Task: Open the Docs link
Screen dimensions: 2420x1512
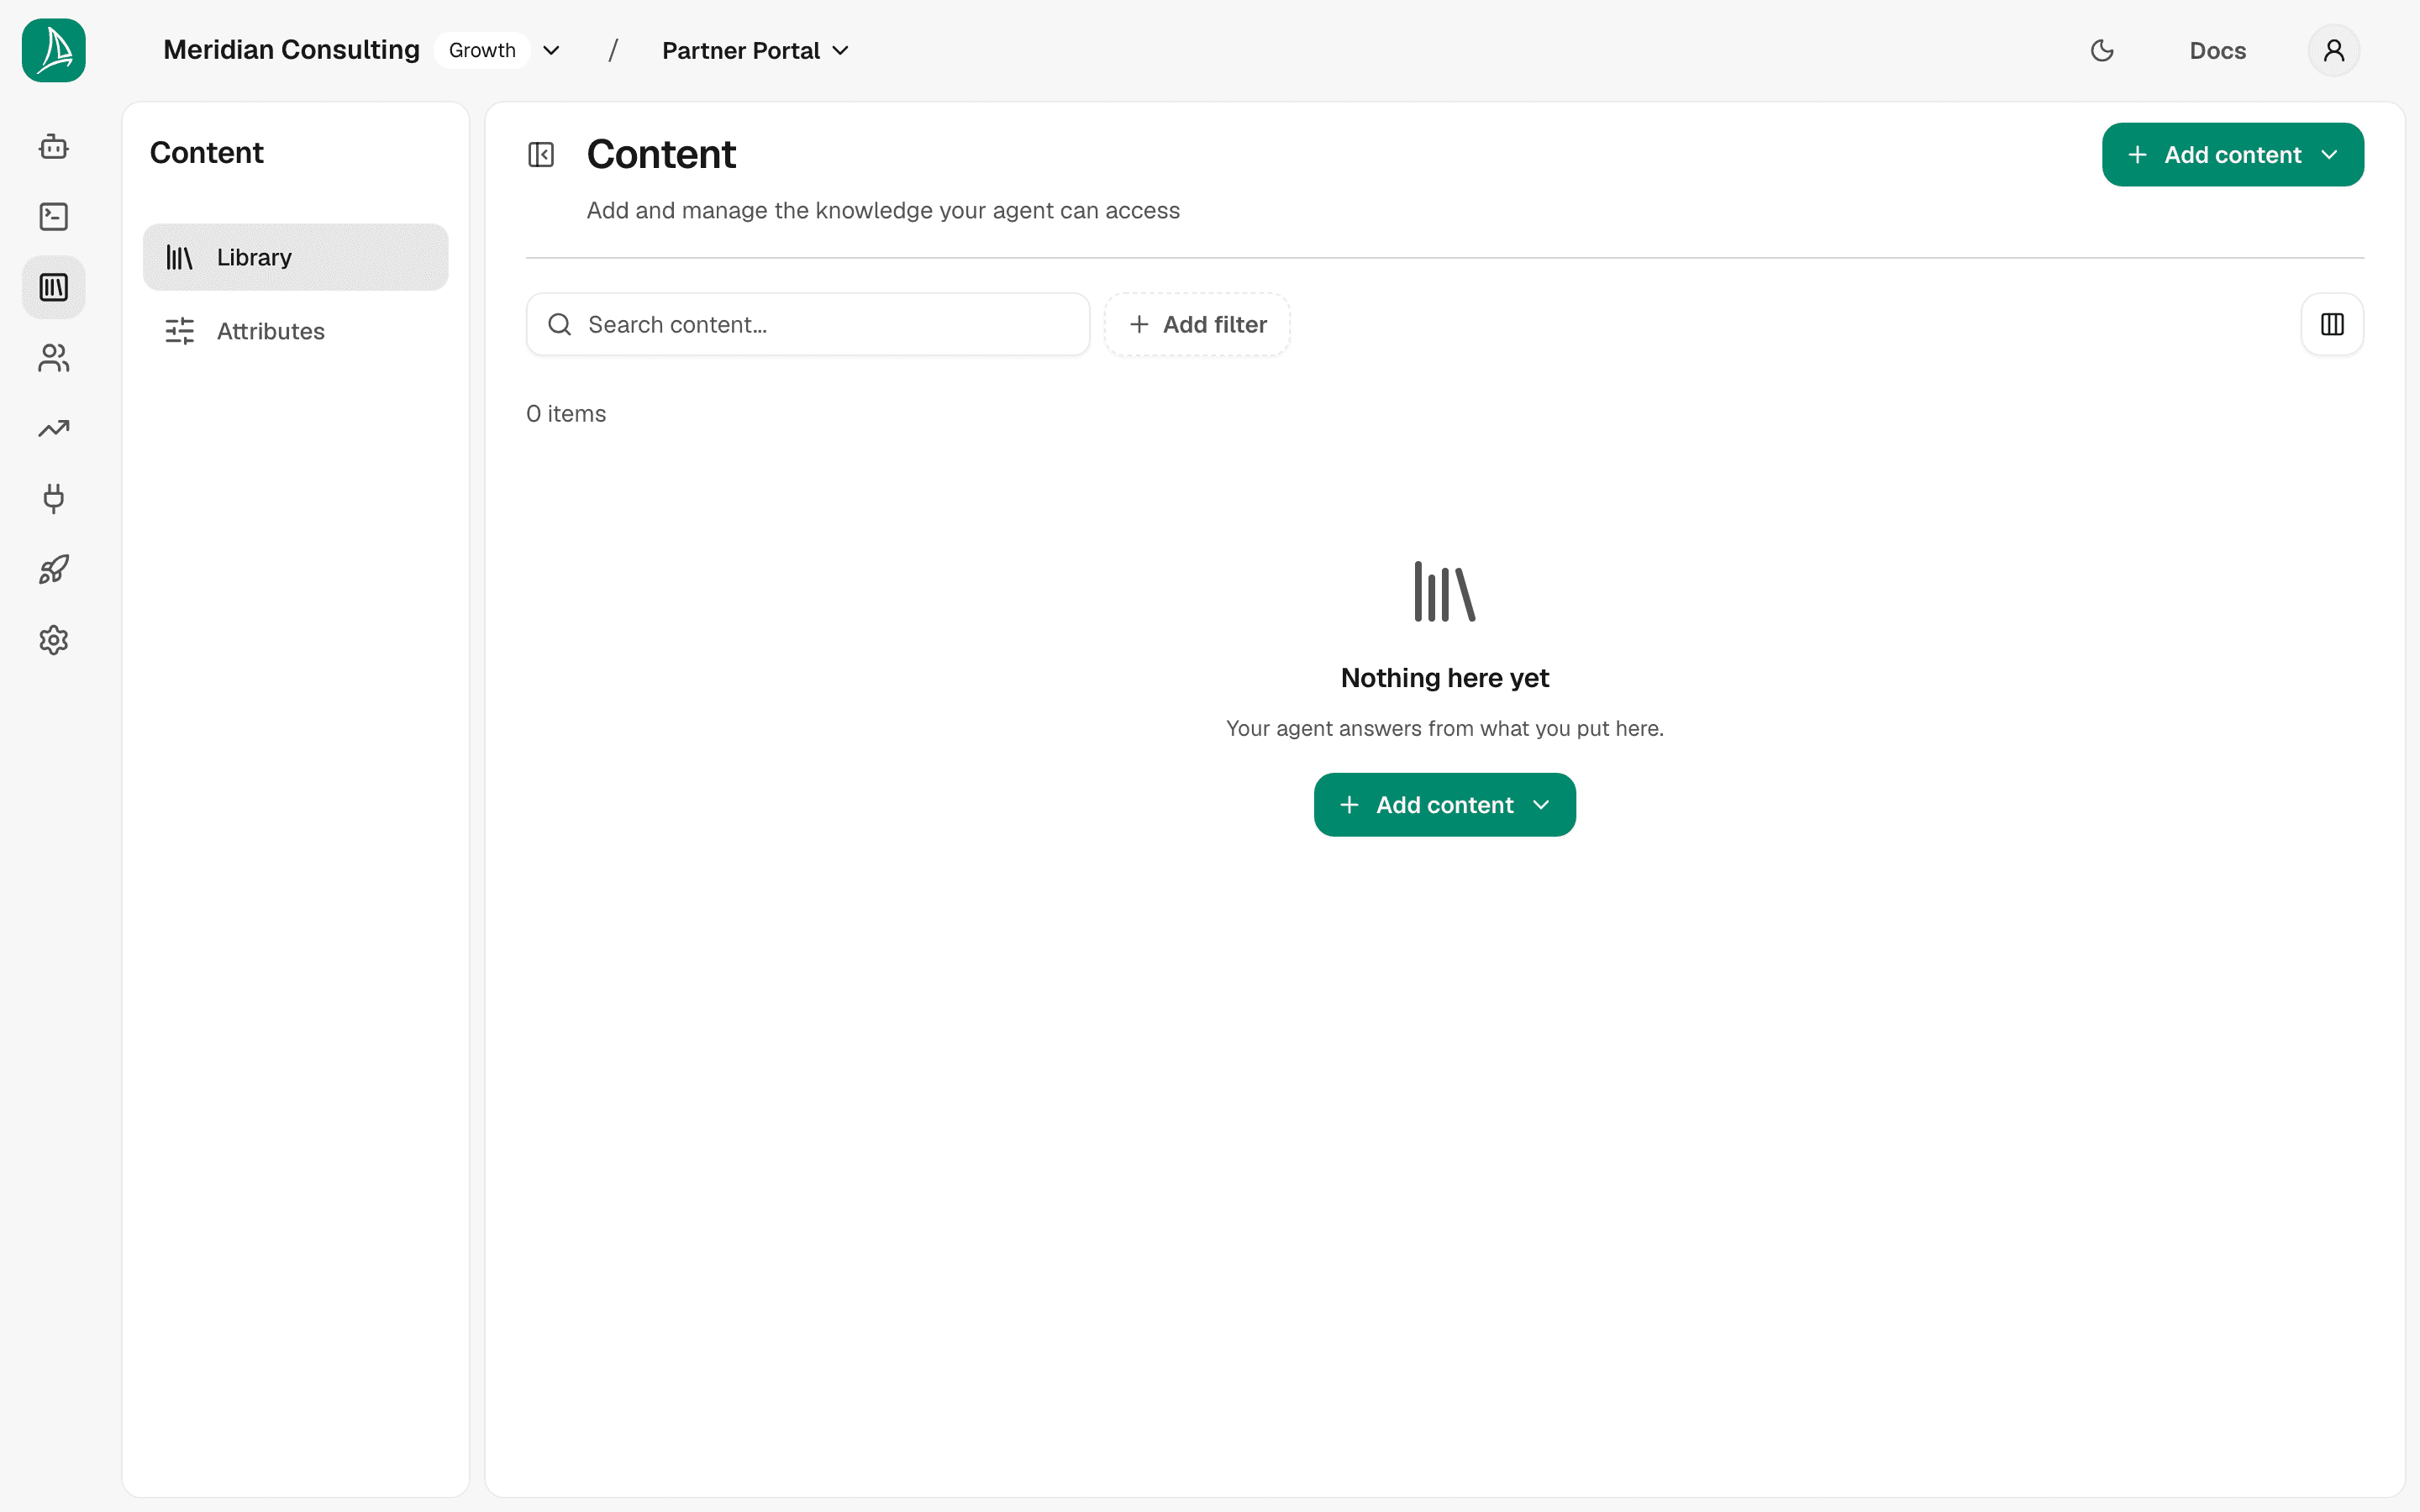Action: point(2217,50)
